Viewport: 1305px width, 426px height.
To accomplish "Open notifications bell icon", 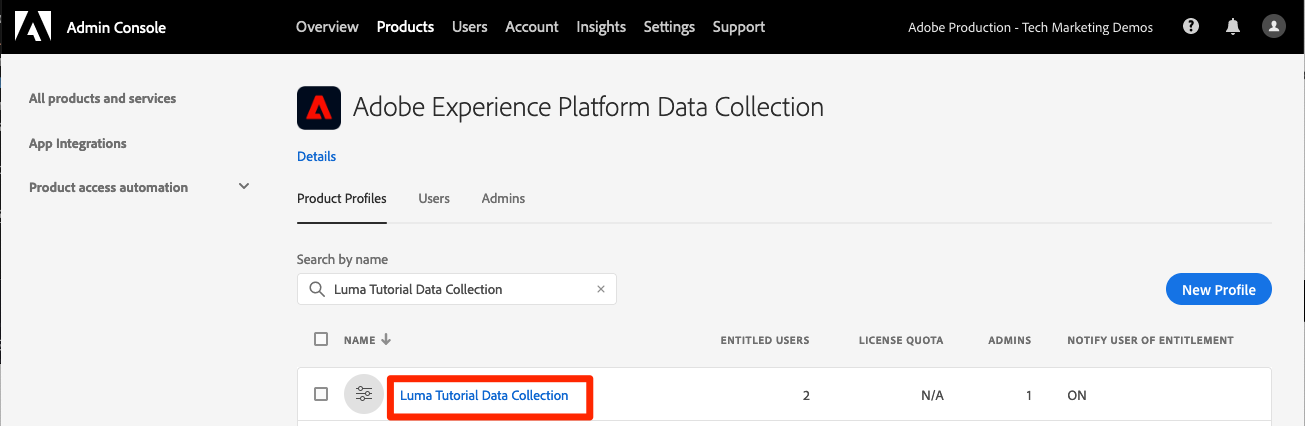I will (1232, 27).
